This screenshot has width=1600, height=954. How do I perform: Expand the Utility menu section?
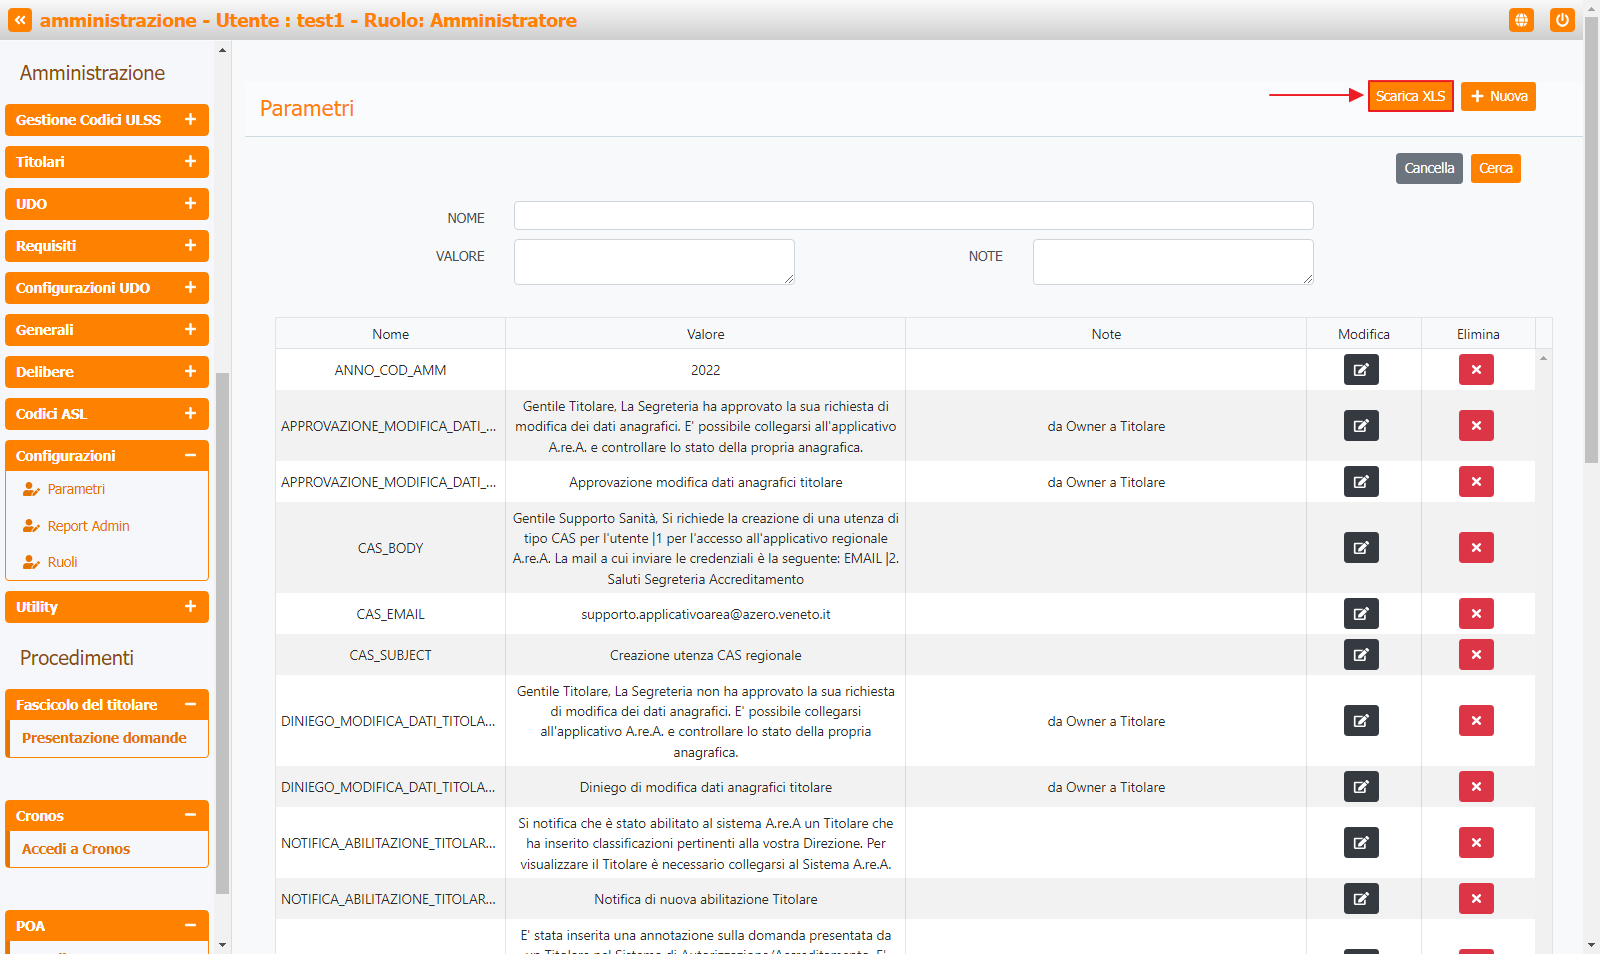[x=107, y=607]
